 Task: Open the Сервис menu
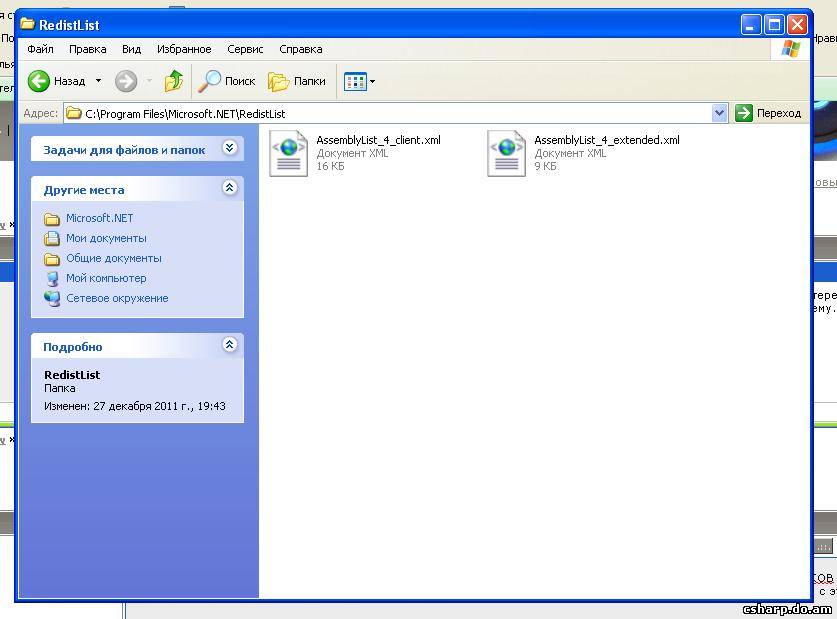coord(245,49)
